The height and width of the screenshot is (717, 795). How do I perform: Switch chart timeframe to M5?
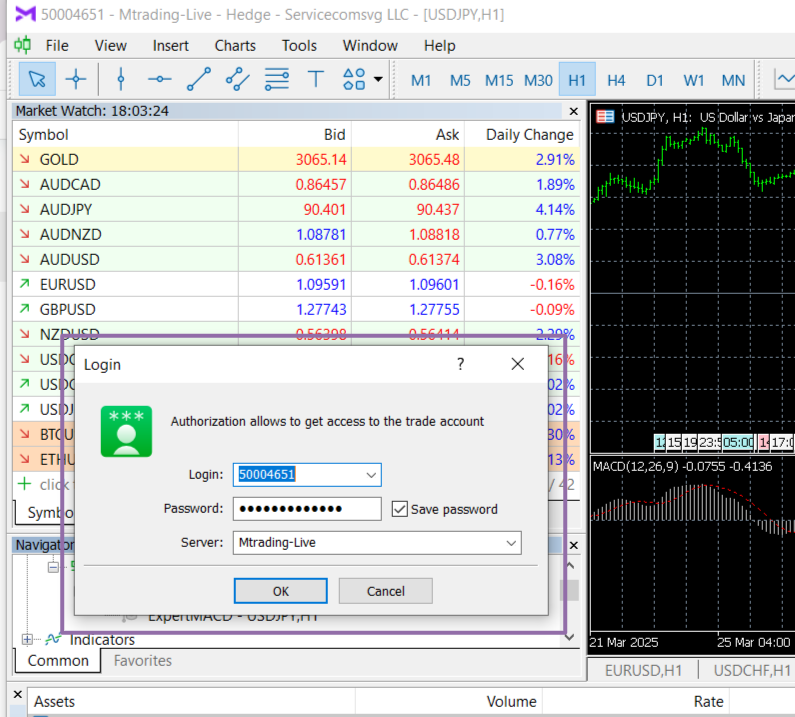coord(460,80)
